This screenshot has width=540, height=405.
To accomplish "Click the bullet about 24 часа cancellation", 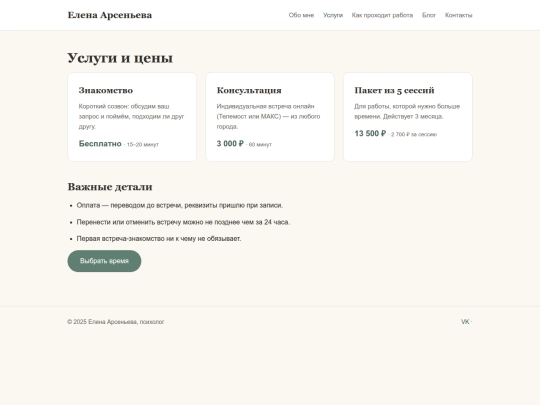I will click(x=183, y=222).
